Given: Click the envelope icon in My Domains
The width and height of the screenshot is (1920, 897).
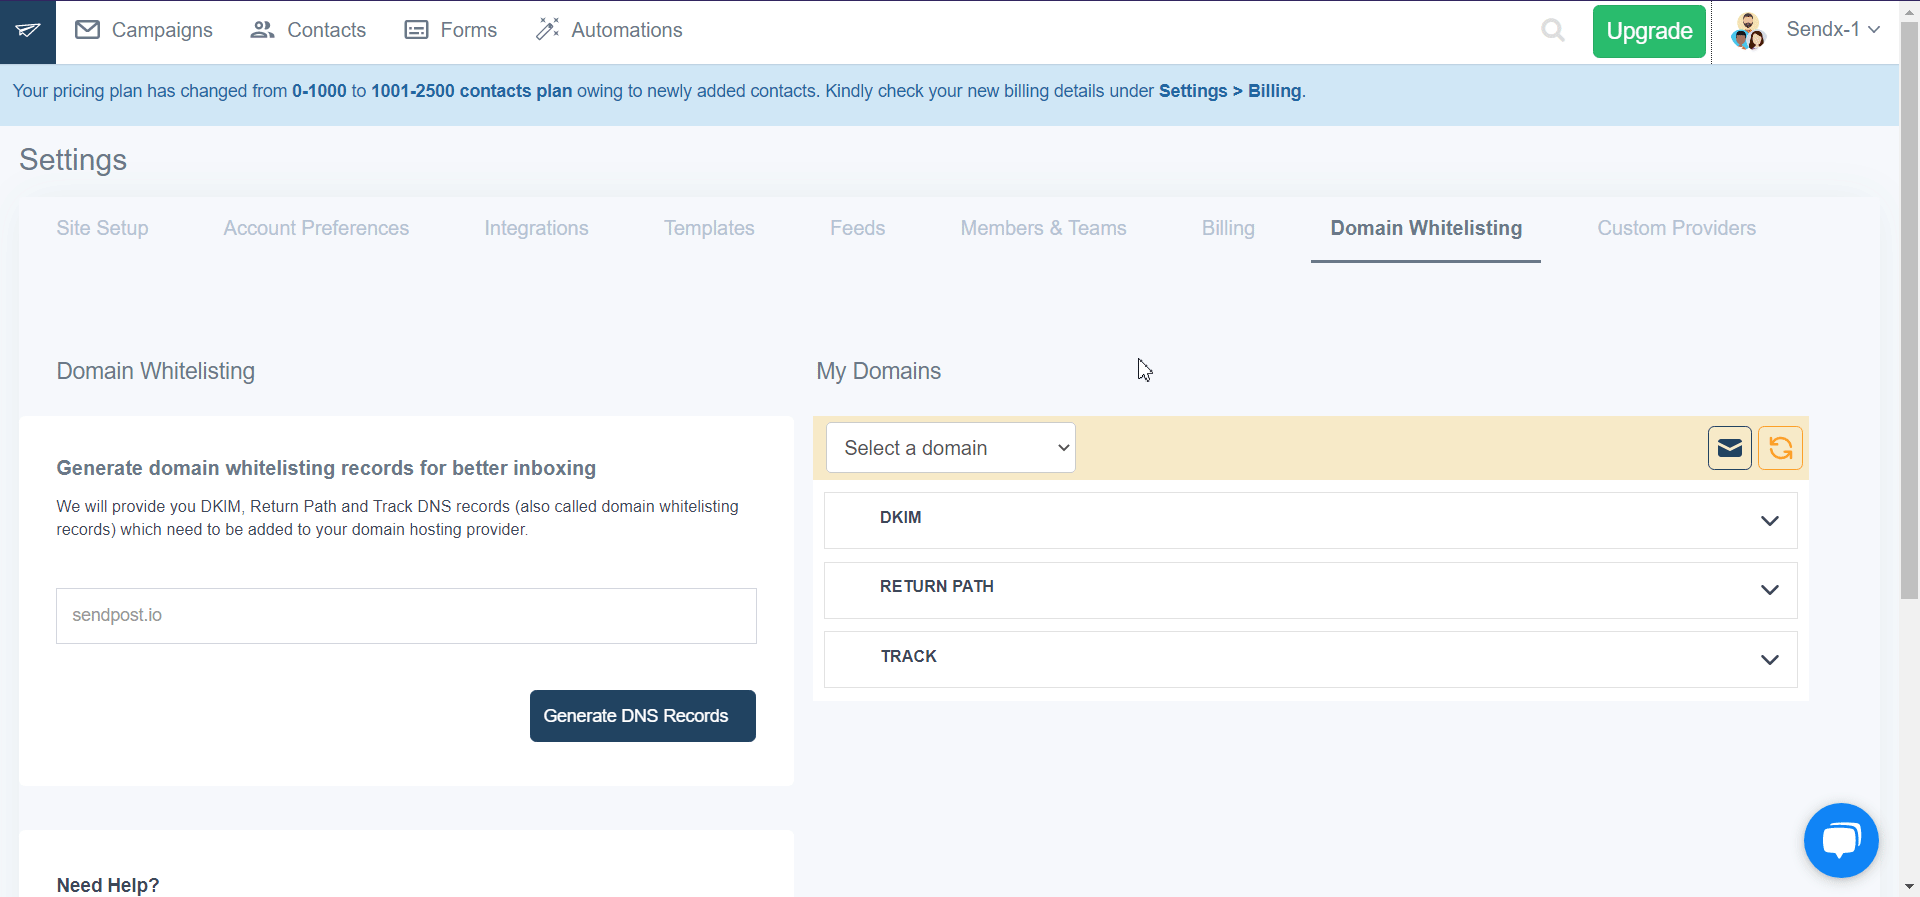Looking at the screenshot, I should pos(1729,448).
